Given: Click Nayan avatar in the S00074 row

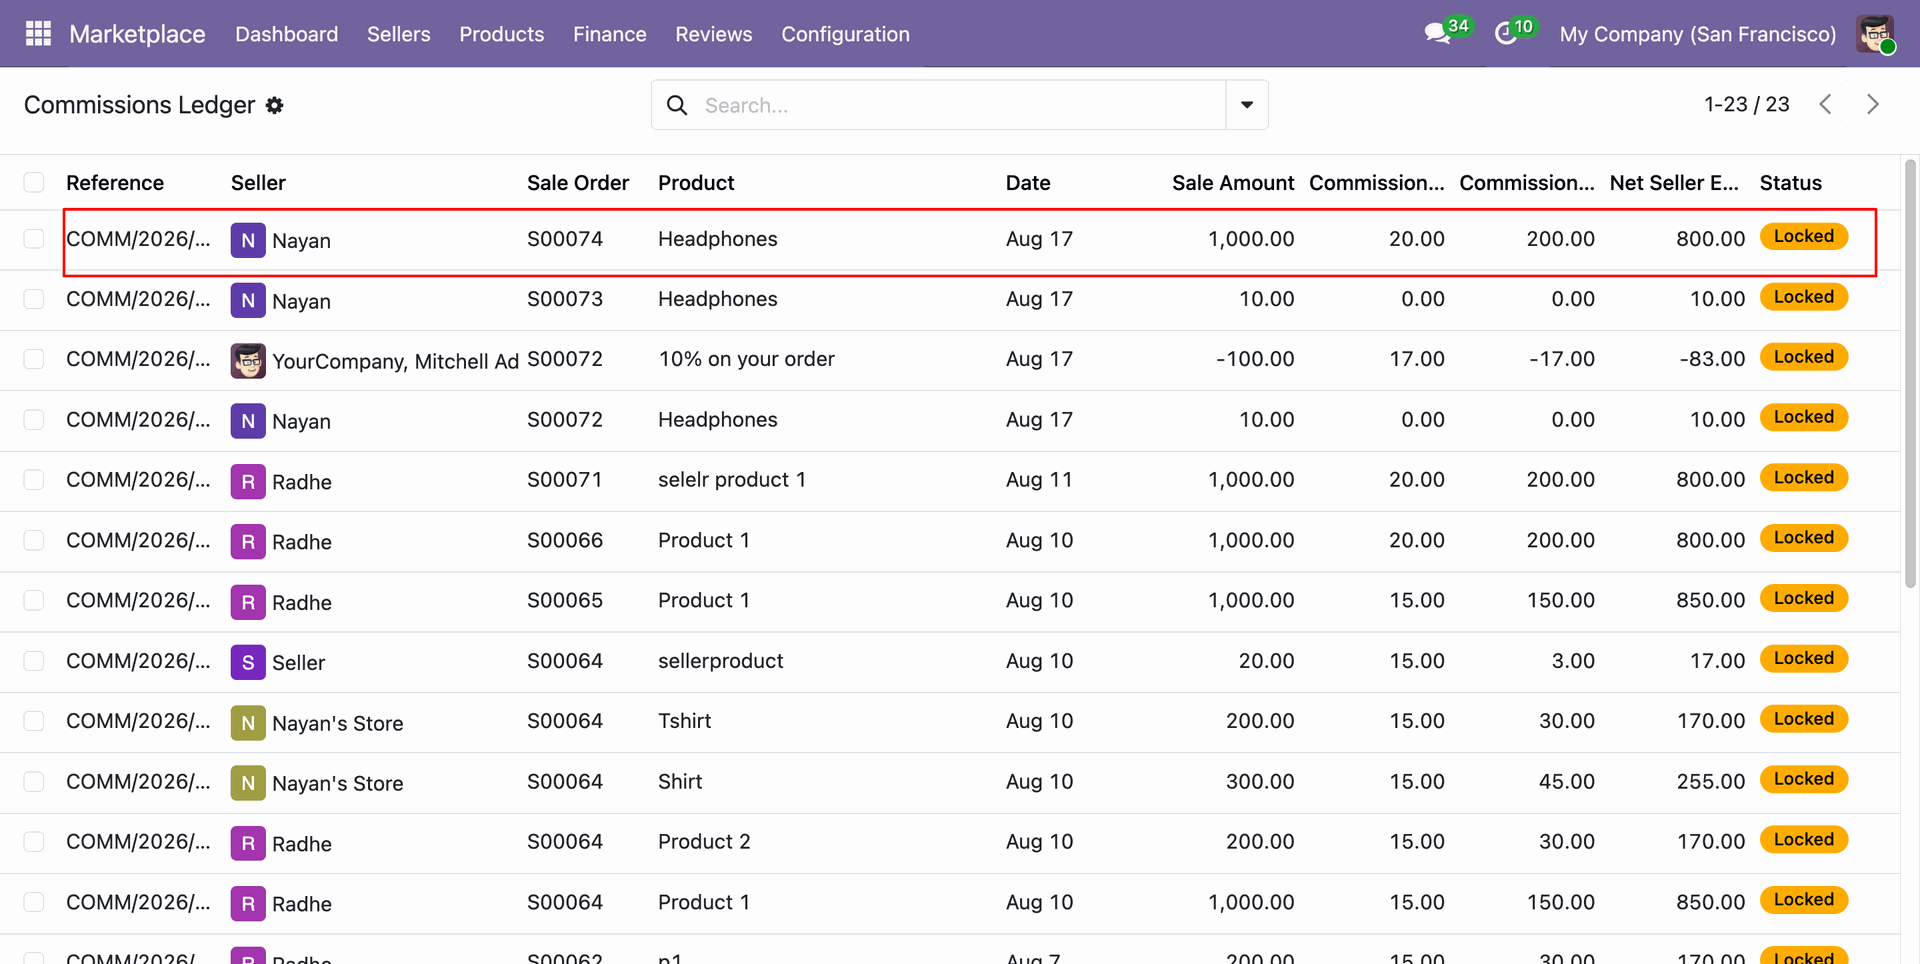Looking at the screenshot, I should point(248,240).
